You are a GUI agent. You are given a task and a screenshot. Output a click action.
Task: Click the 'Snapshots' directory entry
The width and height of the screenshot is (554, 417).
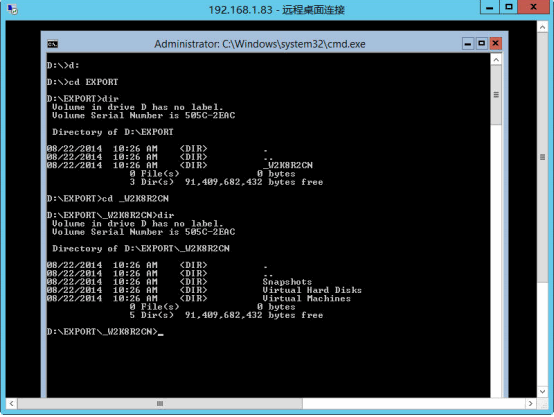pos(287,282)
